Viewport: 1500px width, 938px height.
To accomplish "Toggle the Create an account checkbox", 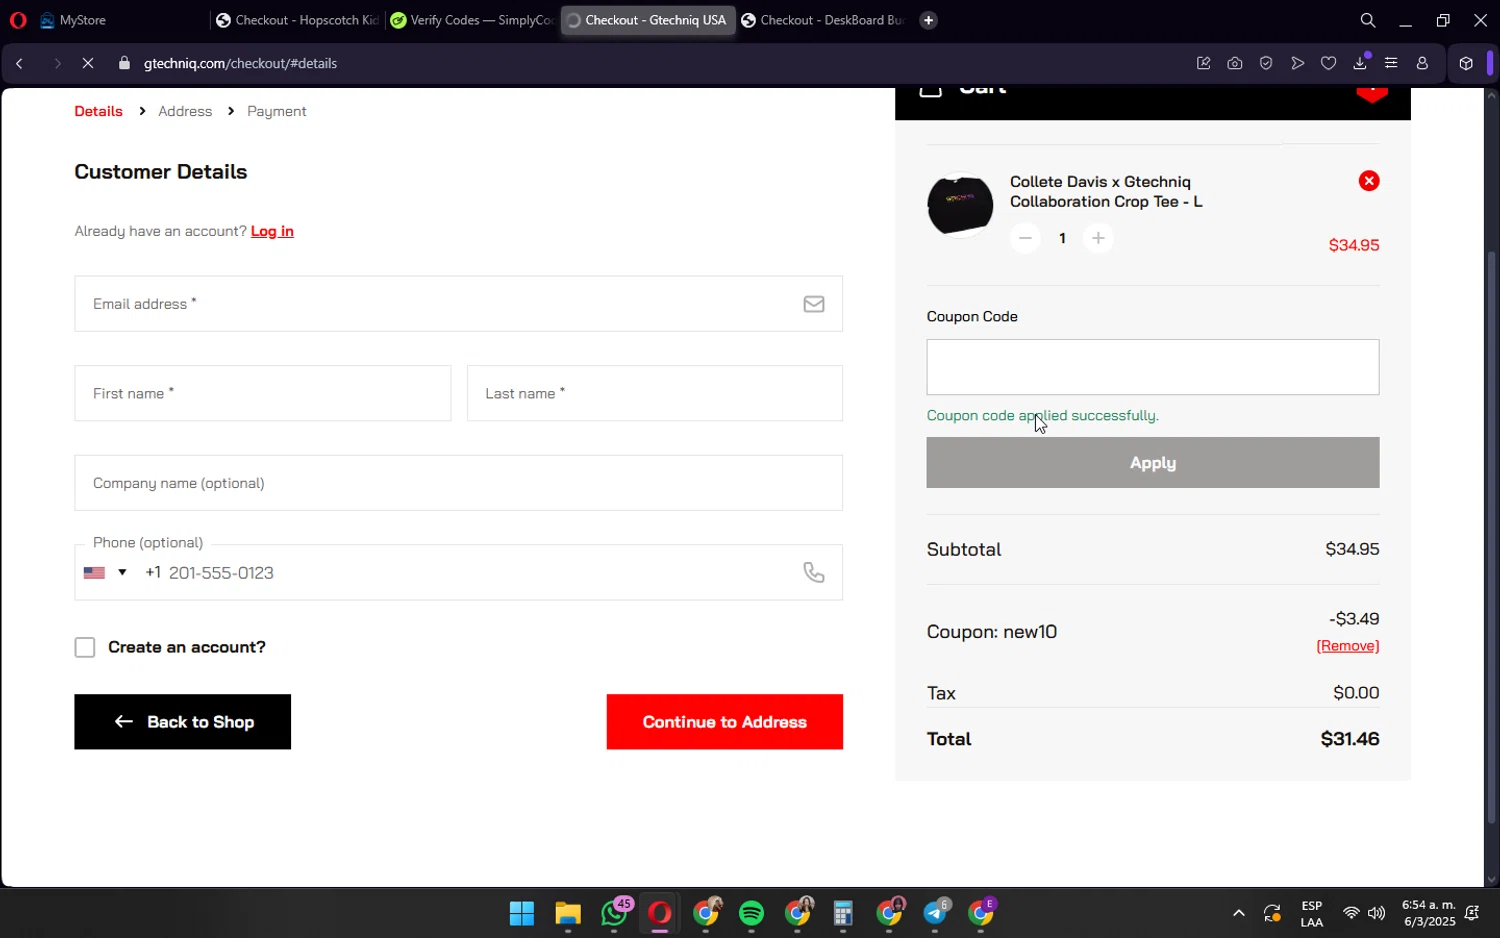I will click(x=85, y=648).
